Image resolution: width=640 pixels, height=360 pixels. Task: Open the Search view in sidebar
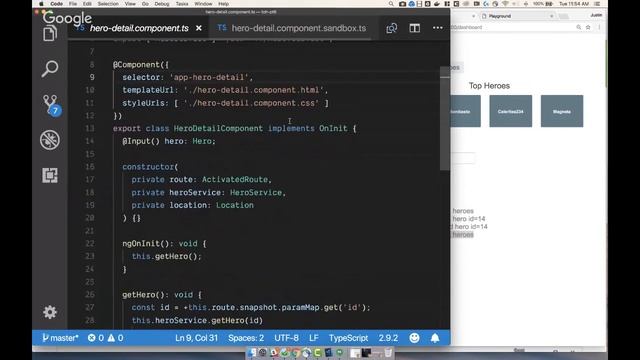tap(50, 69)
